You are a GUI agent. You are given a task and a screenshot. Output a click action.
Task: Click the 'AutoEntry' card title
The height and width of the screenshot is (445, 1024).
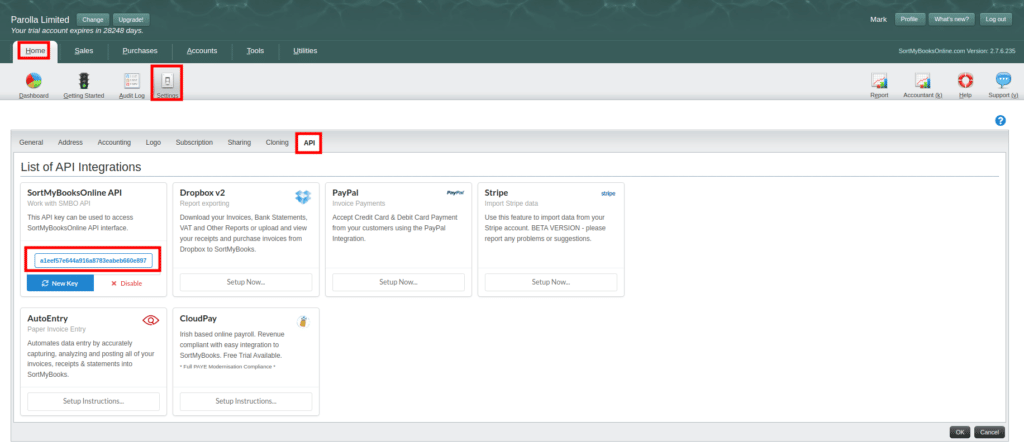[x=48, y=318]
